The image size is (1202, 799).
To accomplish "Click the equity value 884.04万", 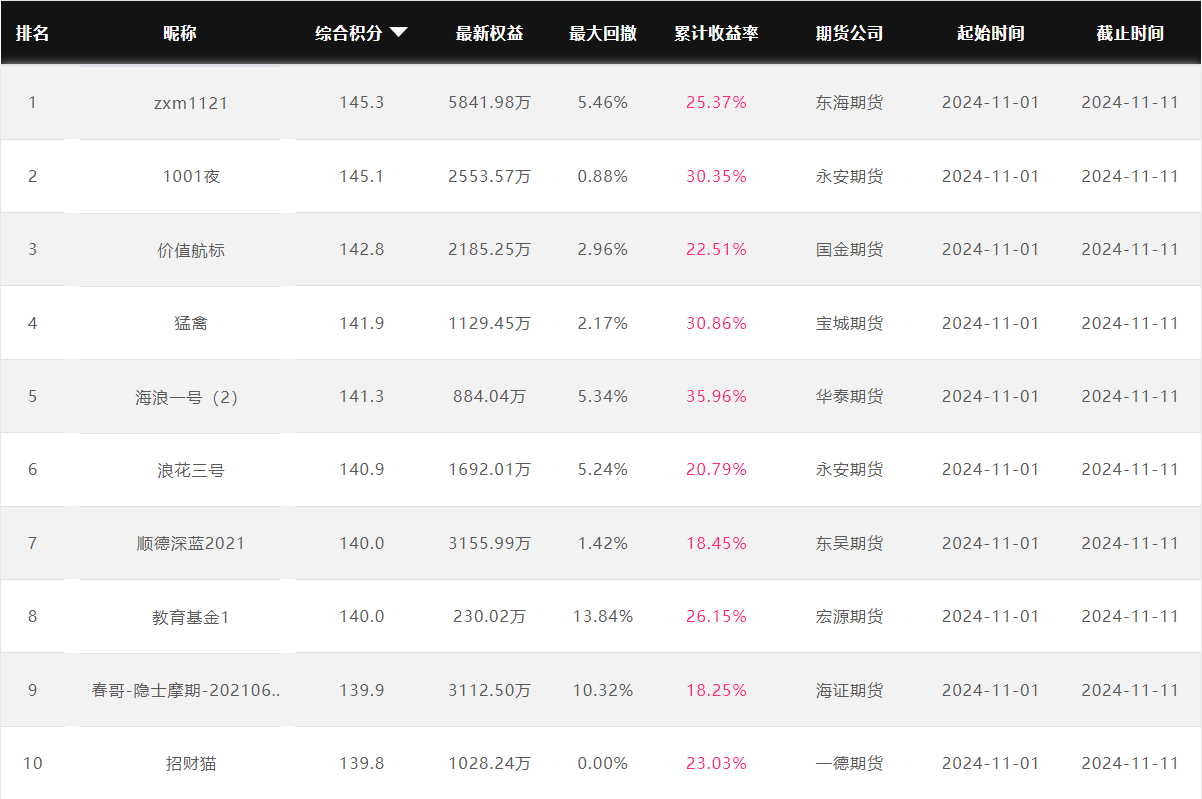I will [x=490, y=396].
